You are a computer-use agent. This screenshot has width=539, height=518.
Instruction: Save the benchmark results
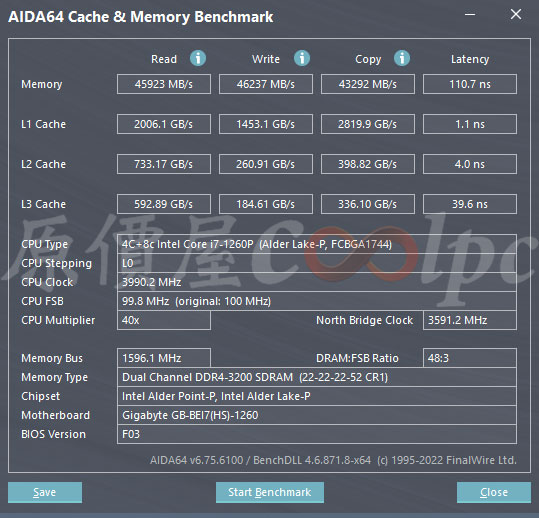(x=45, y=492)
